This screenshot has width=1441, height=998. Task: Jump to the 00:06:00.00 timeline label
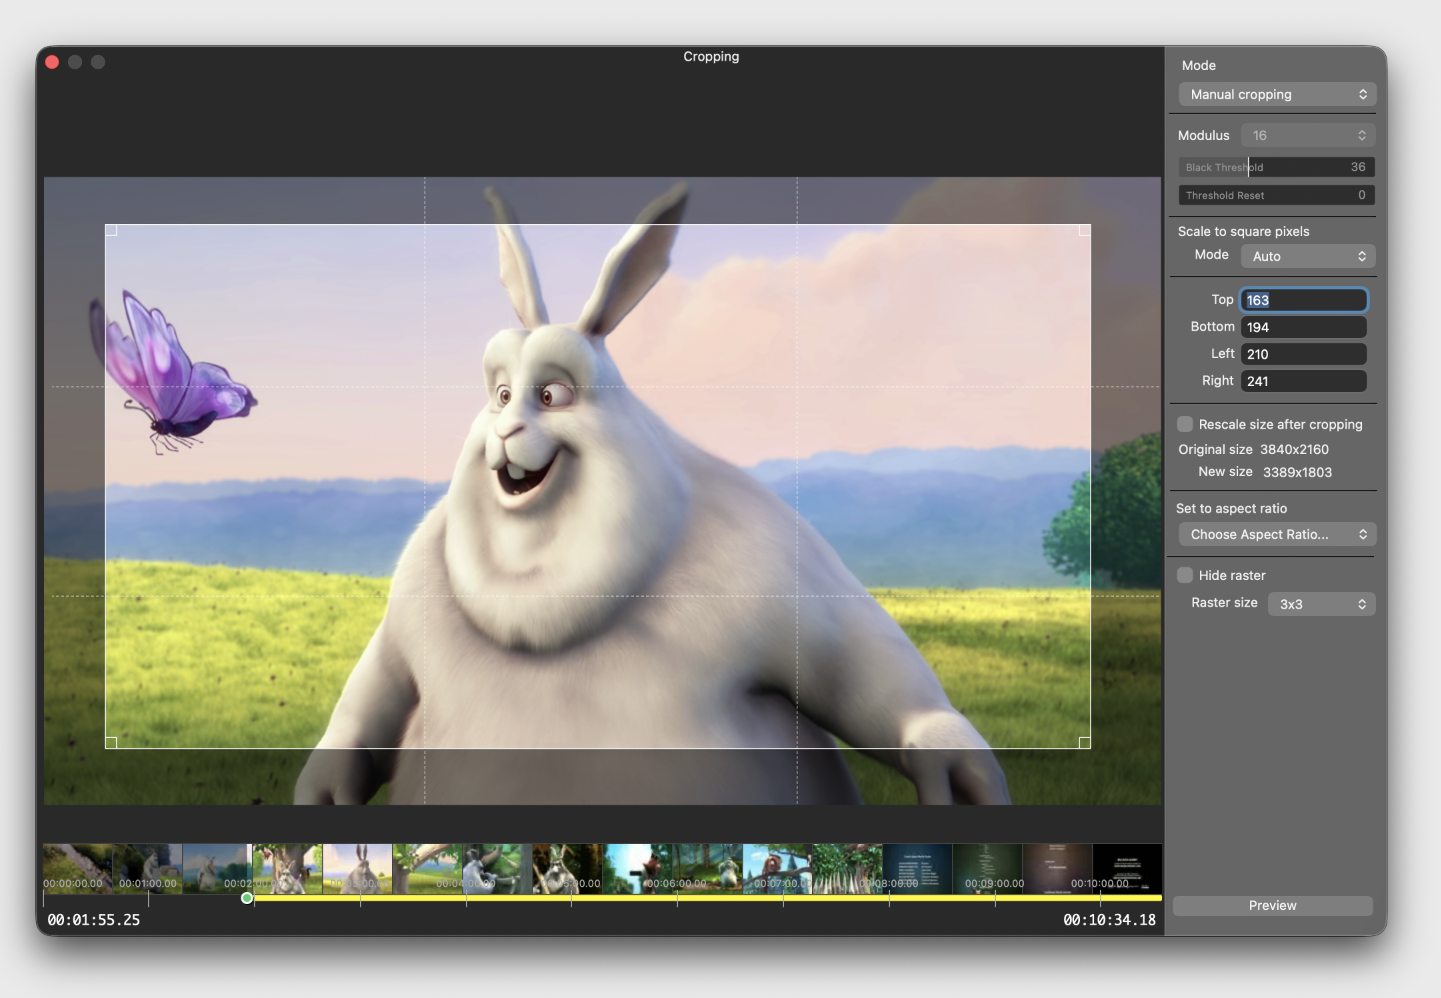[x=676, y=884]
